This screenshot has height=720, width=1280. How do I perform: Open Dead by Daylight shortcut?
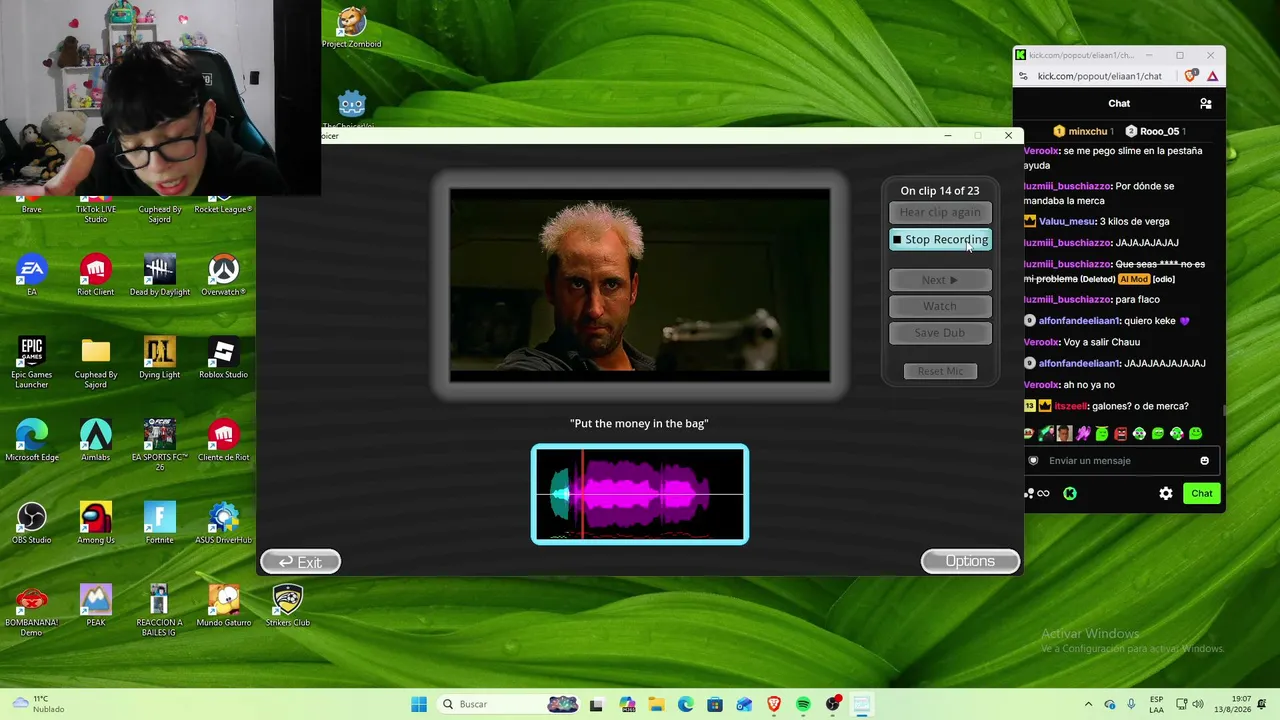coord(160,275)
